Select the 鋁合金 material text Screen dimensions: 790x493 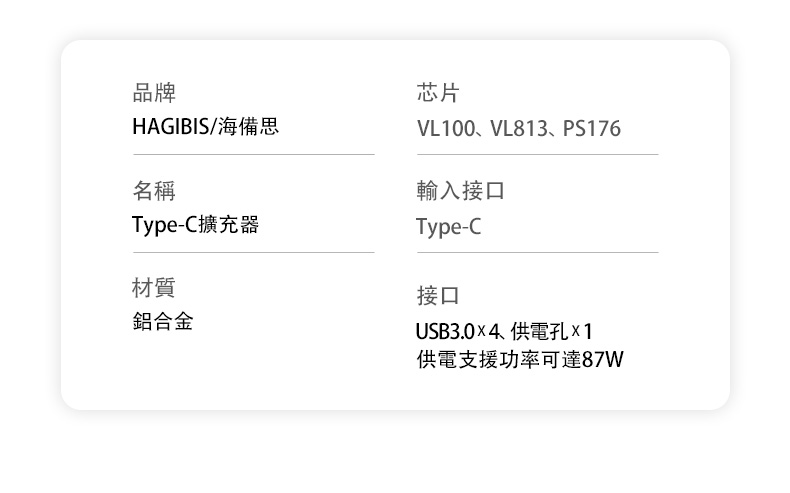click(163, 321)
